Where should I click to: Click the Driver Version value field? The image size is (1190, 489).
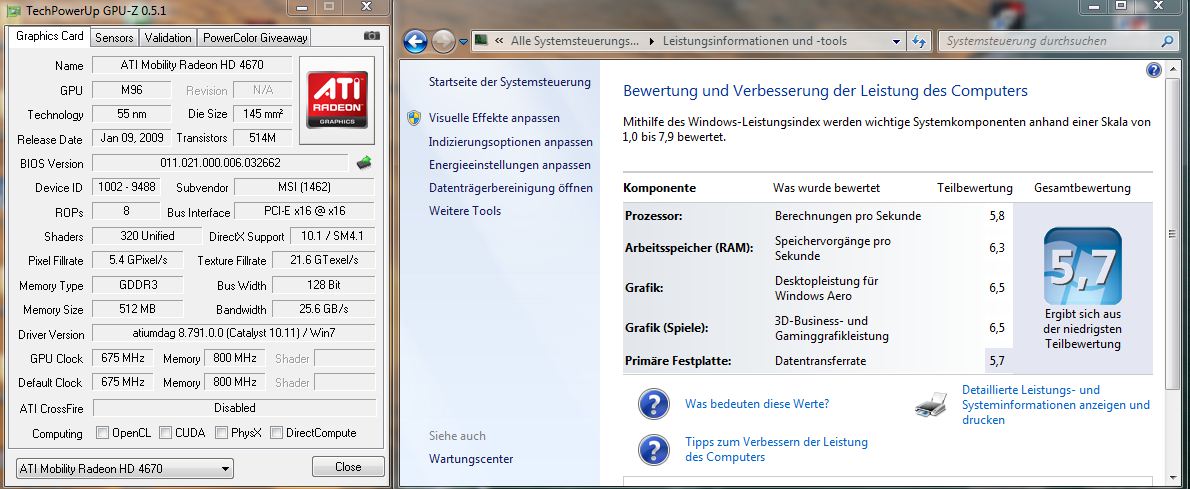tap(233, 333)
